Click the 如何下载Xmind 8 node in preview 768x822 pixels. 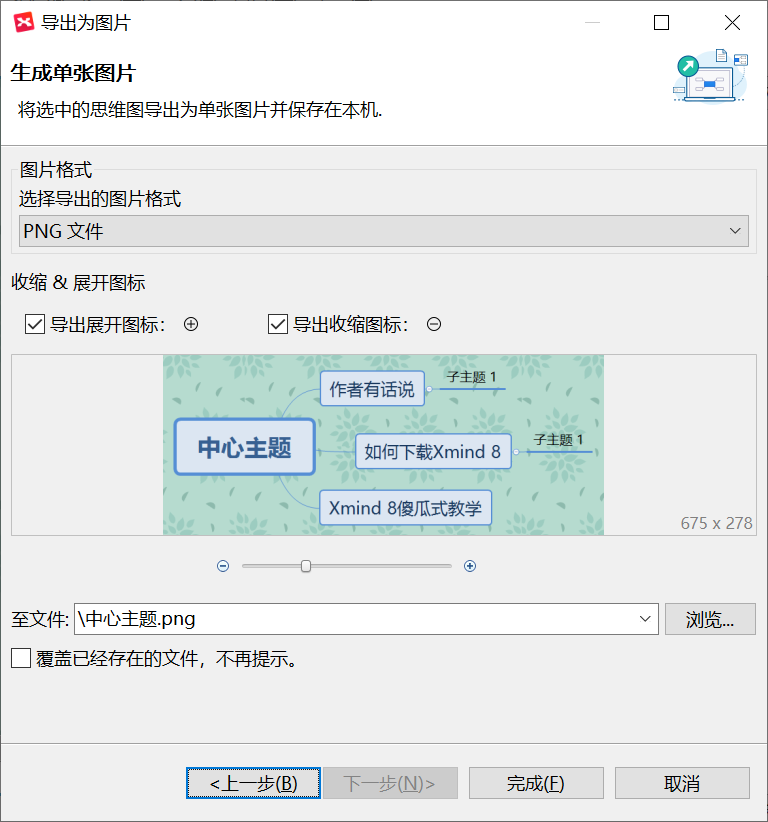pyautogui.click(x=433, y=451)
